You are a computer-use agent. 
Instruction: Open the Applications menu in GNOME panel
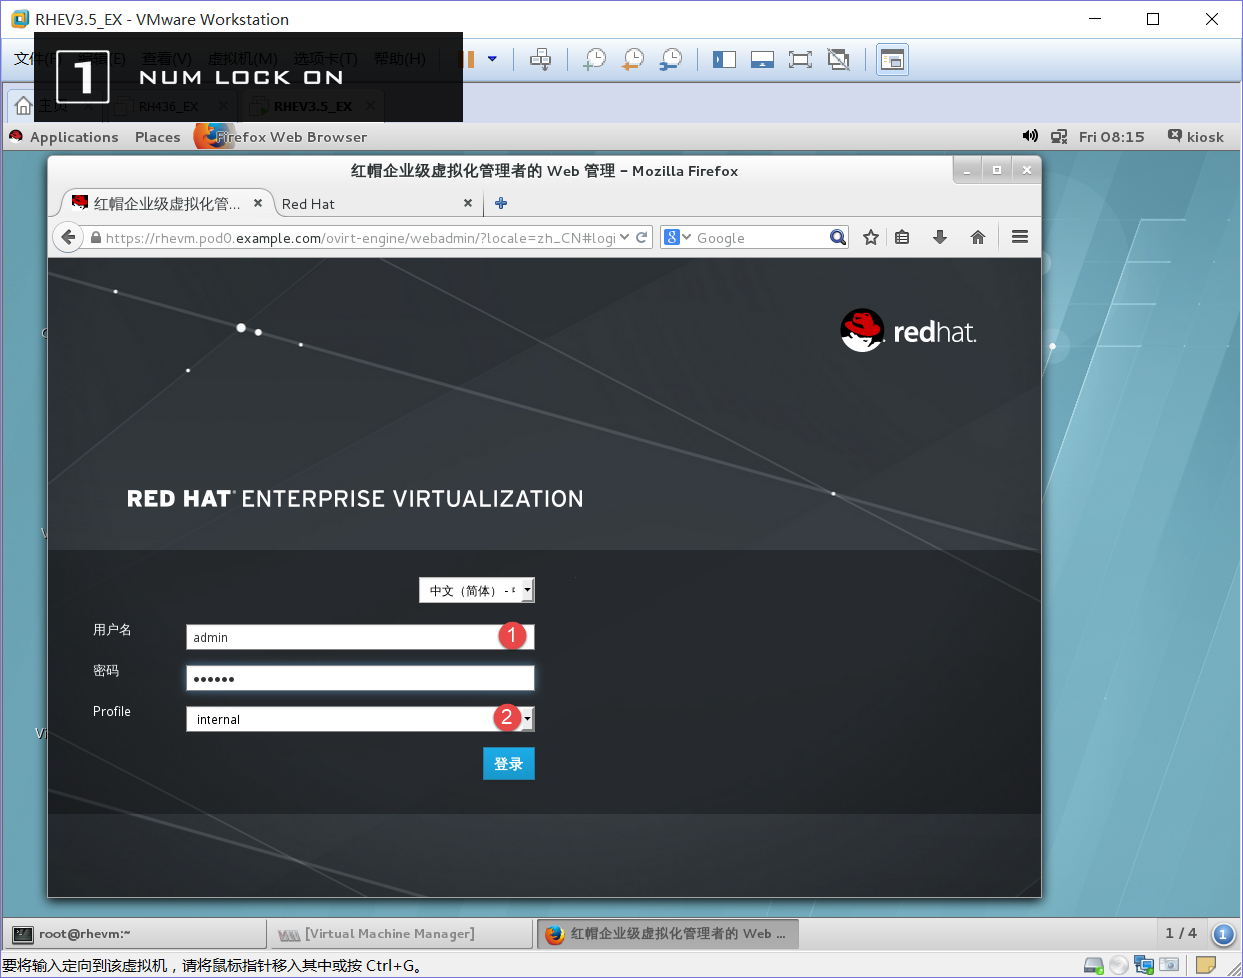tap(74, 137)
